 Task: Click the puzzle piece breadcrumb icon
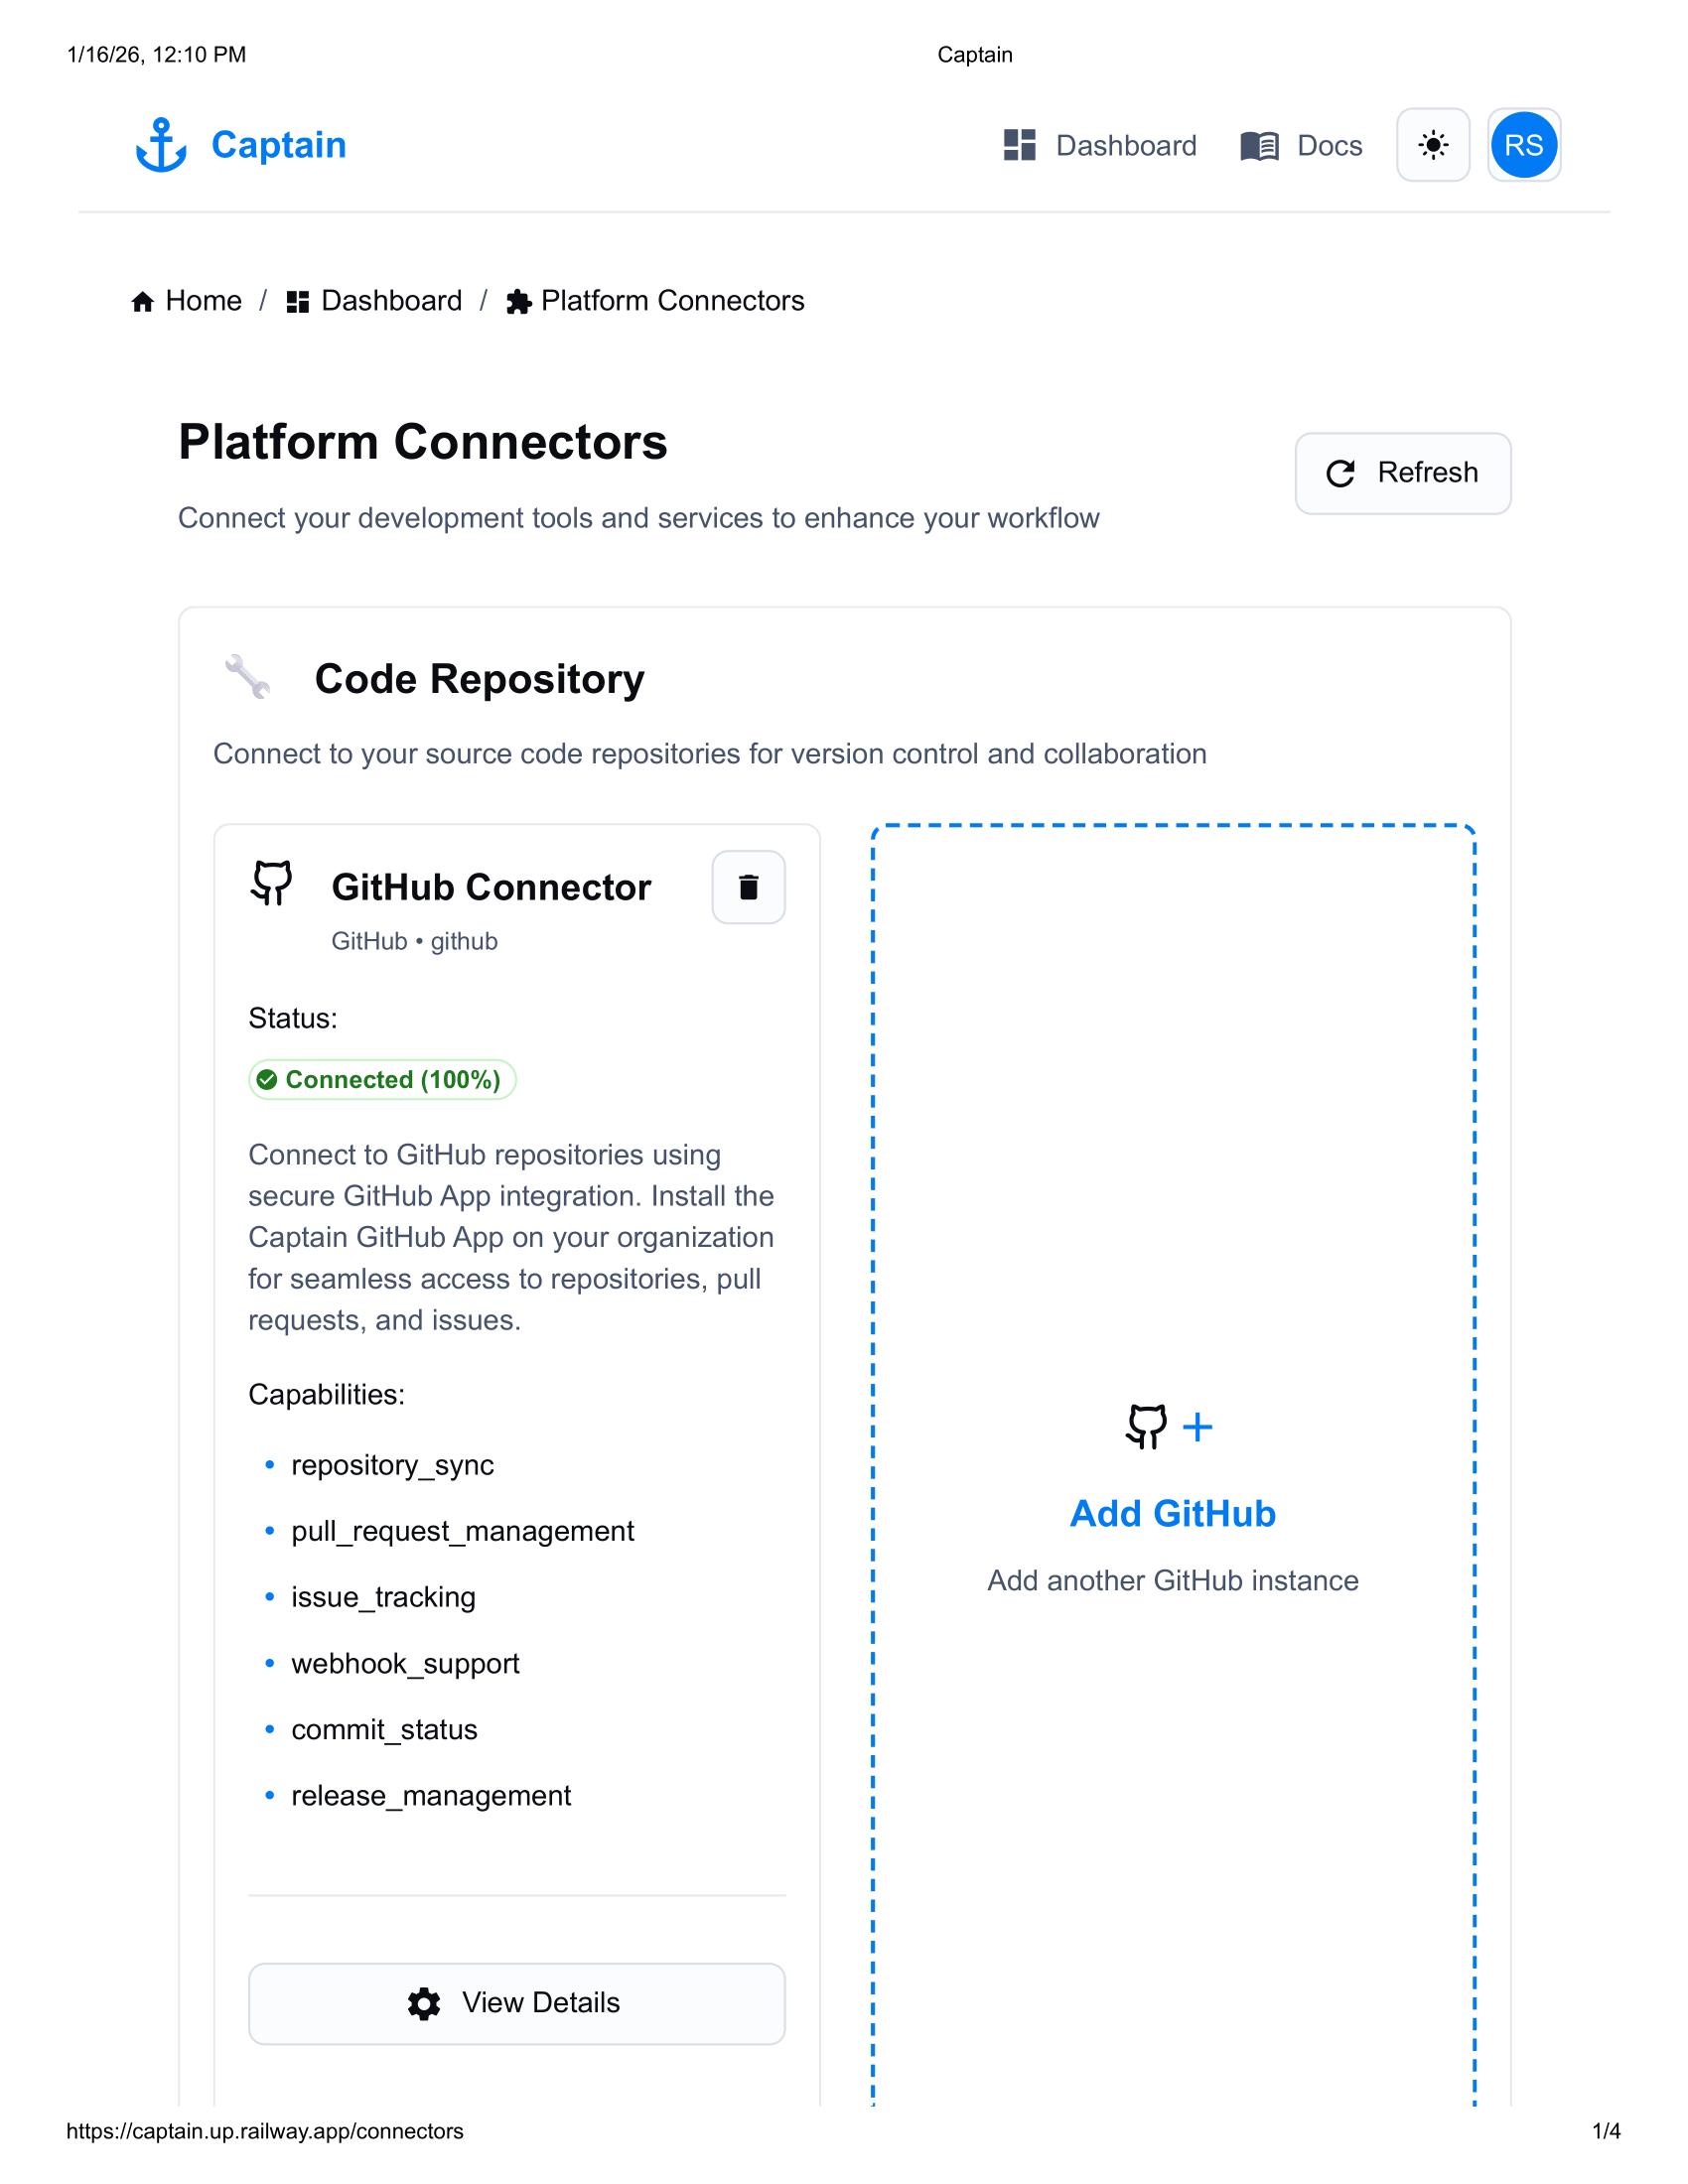click(518, 302)
